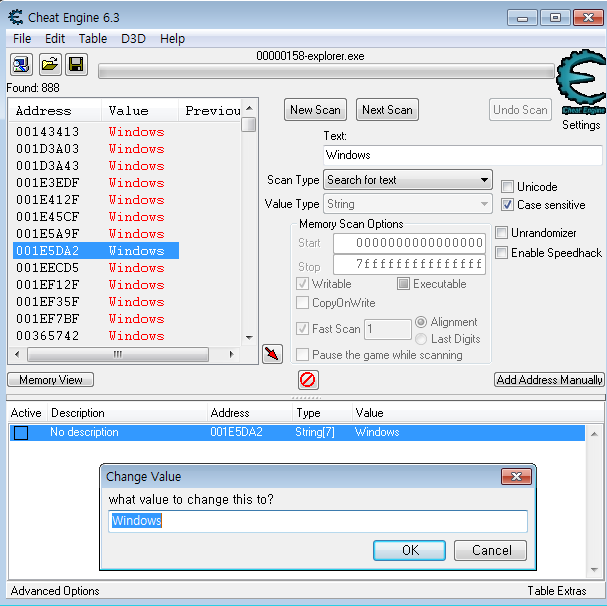Select Last Digits radio button

pos(421,339)
